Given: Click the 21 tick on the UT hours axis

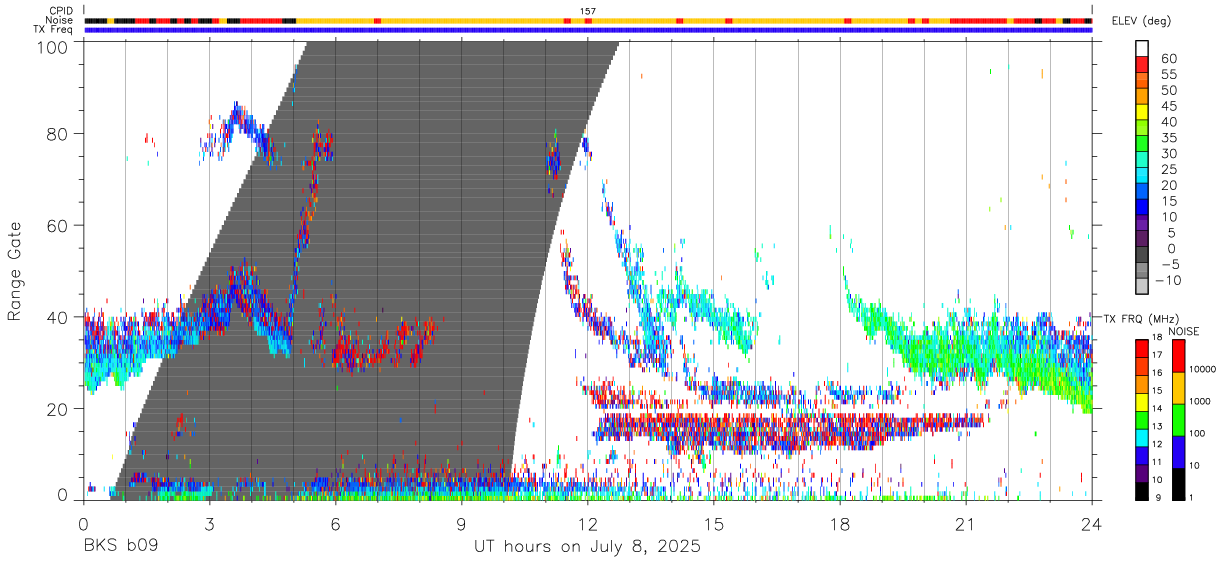Looking at the screenshot, I should tap(966, 522).
